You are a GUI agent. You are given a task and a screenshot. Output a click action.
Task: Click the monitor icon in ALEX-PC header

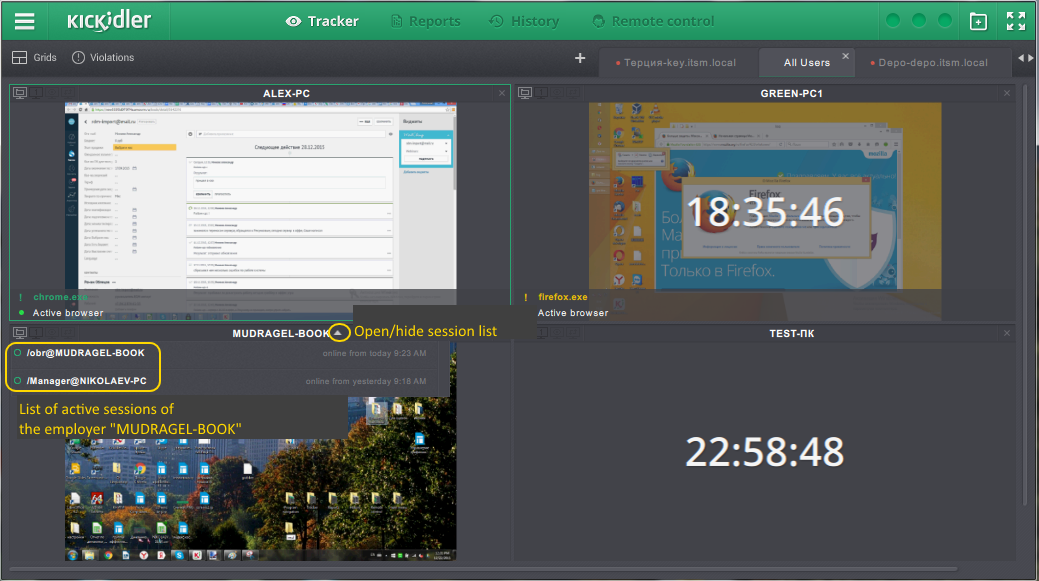tap(20, 93)
